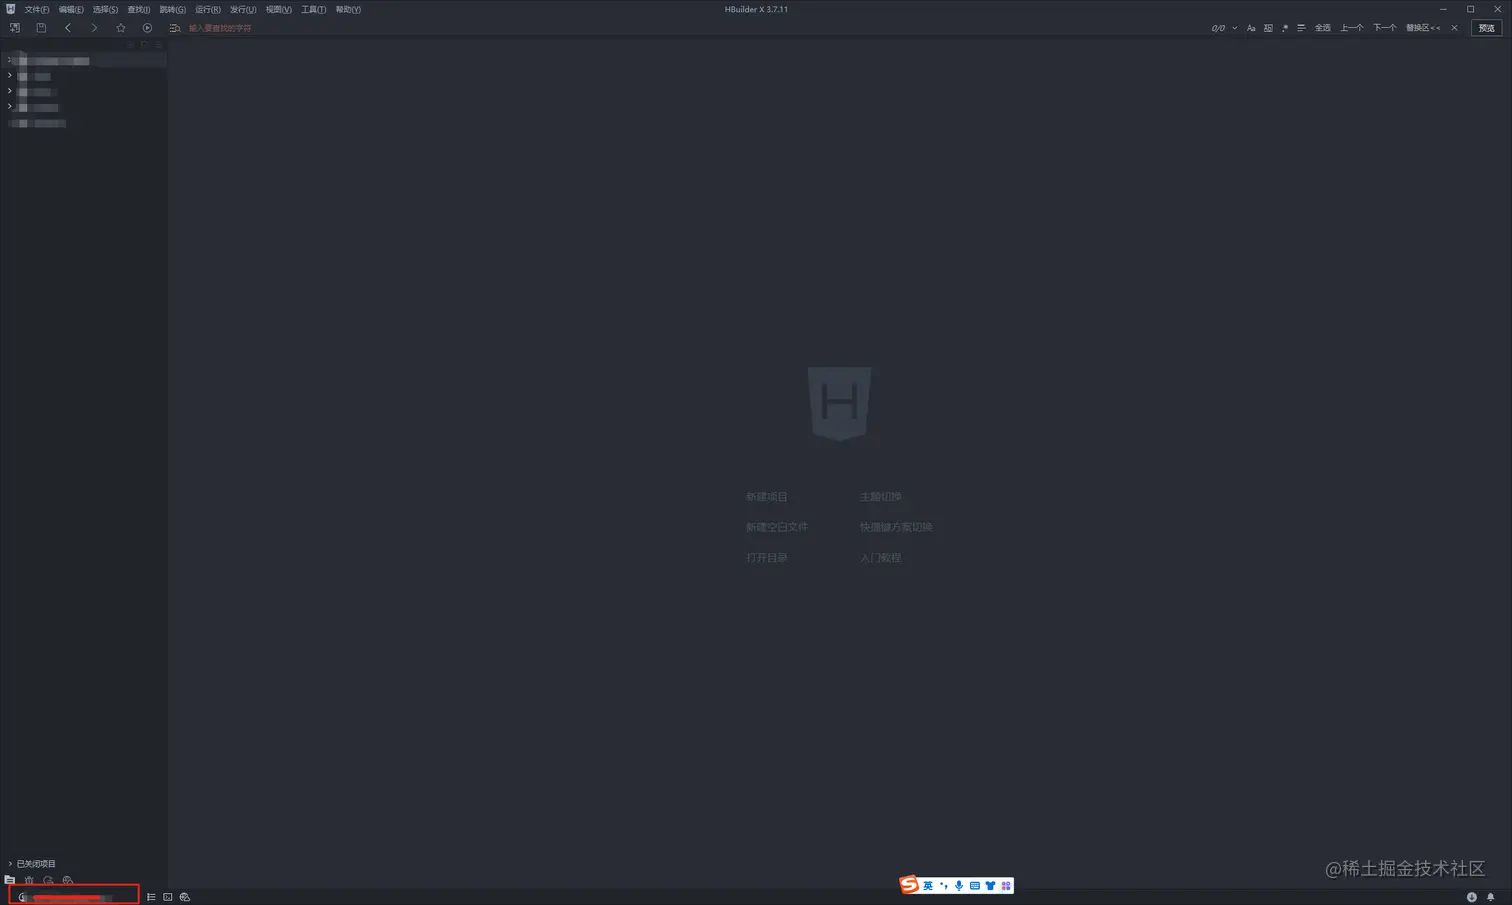
Task: Click the Sogou IME soft keyboard icon
Action: [975, 886]
